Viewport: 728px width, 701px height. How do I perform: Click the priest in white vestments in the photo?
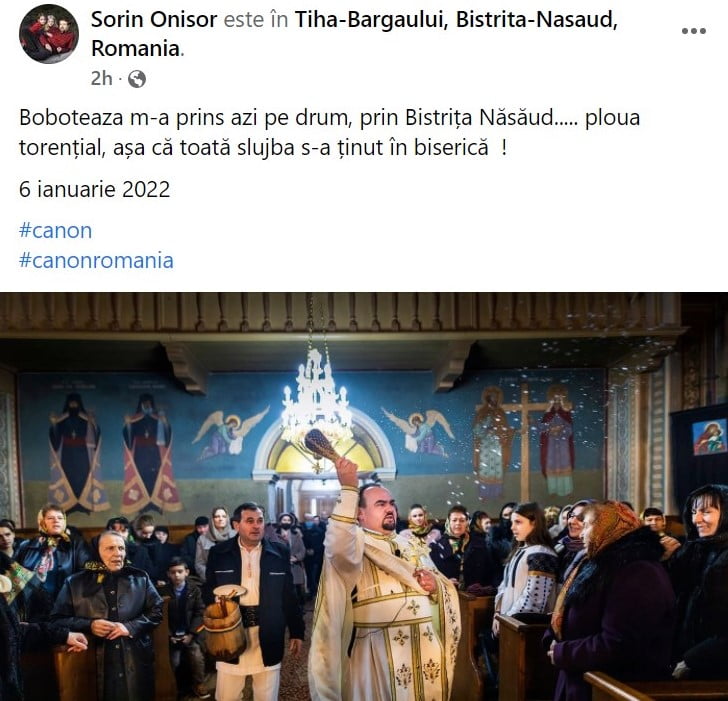(383, 590)
